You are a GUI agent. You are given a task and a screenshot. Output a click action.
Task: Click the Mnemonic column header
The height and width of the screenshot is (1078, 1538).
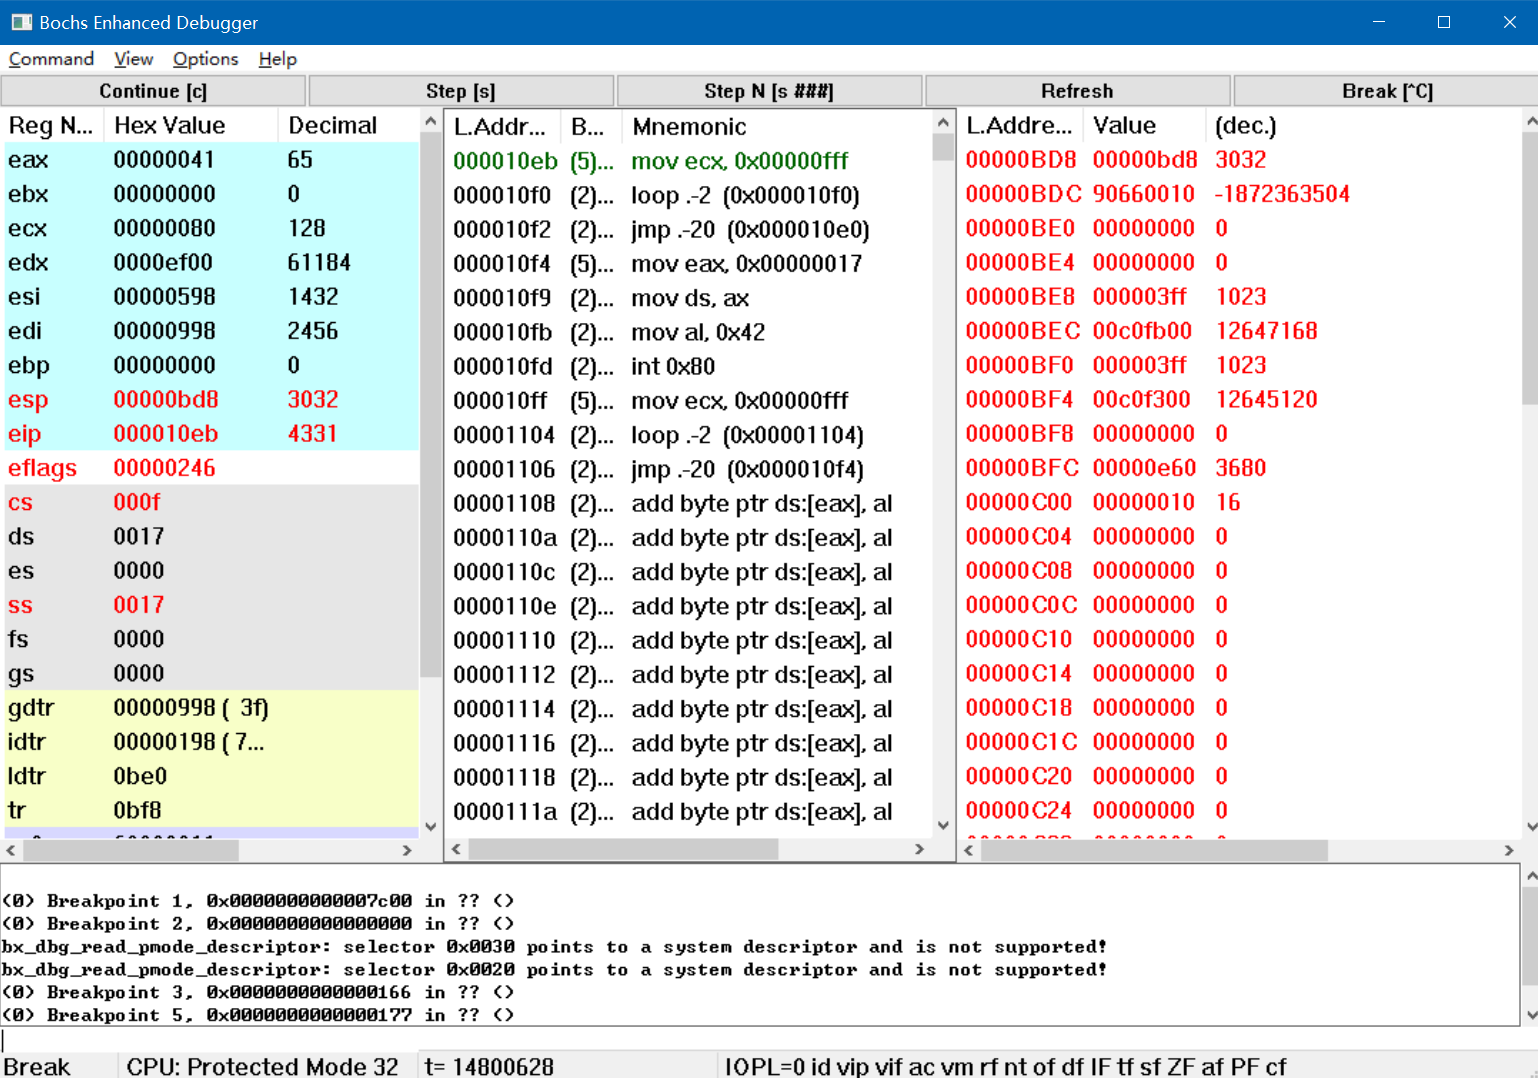(x=776, y=127)
